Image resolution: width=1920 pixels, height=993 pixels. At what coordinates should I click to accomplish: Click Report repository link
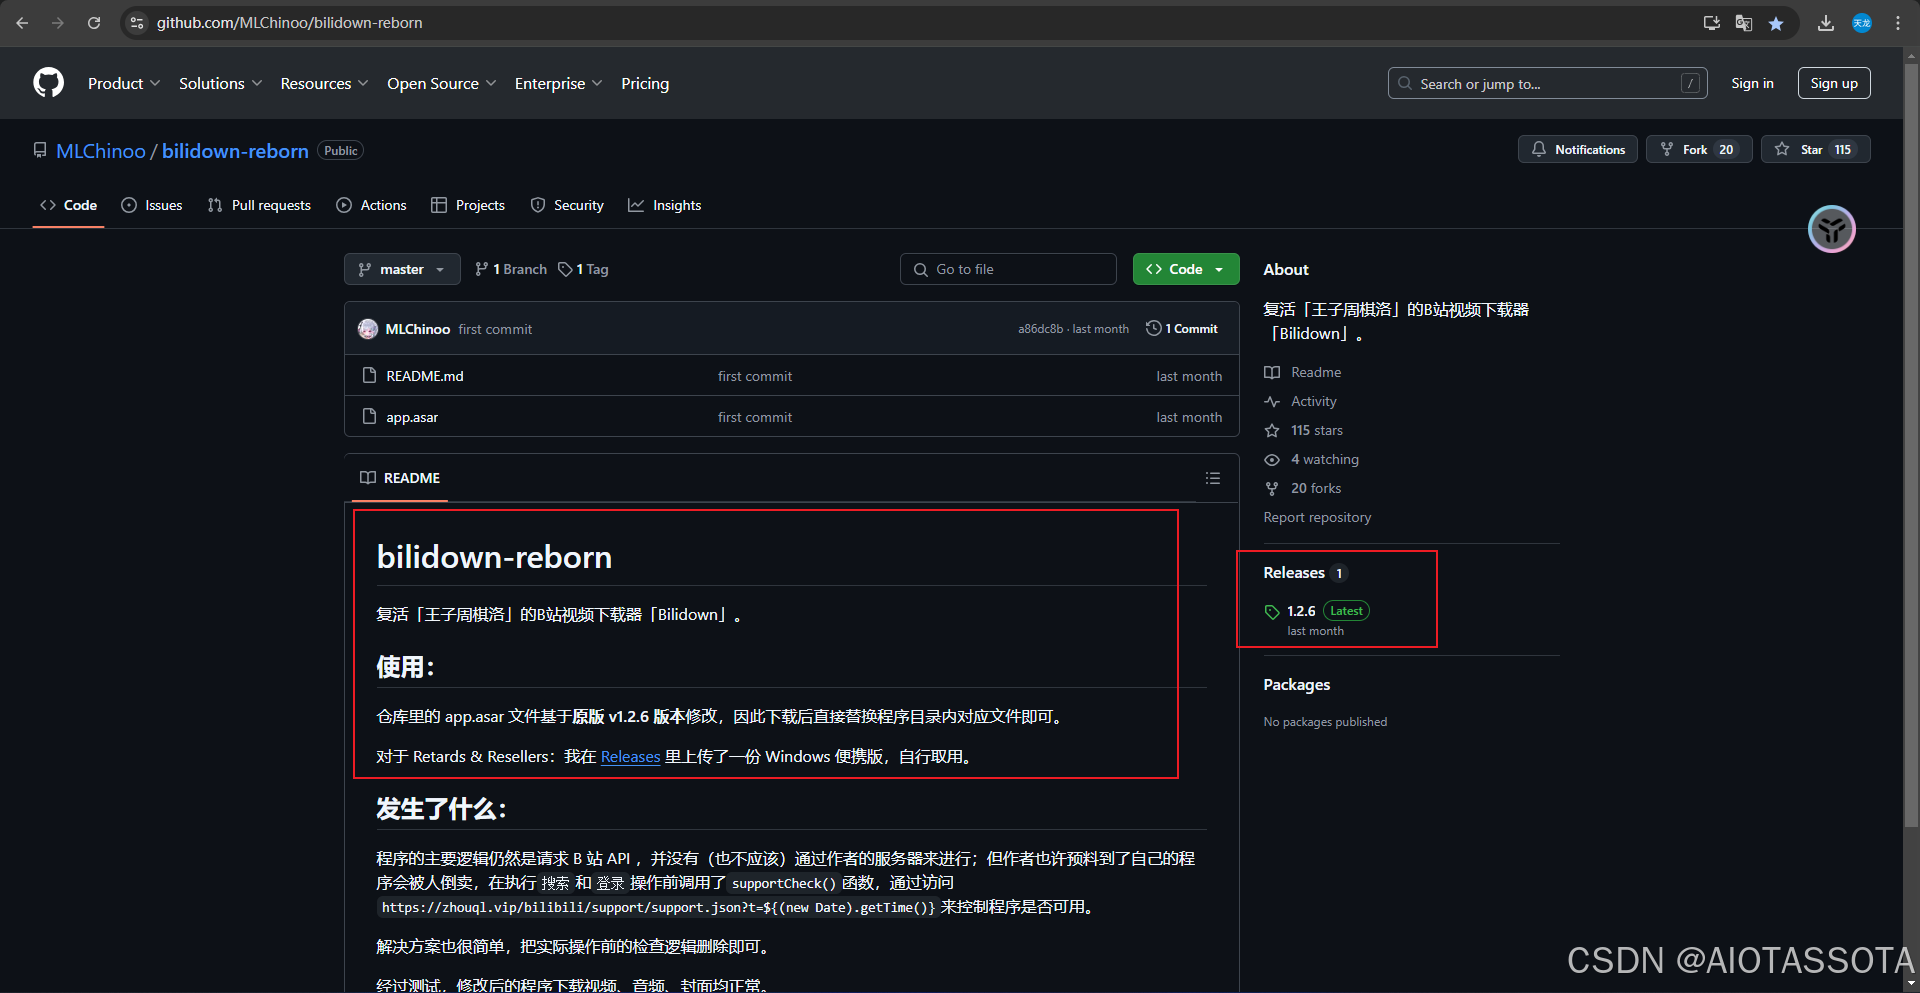tap(1317, 517)
